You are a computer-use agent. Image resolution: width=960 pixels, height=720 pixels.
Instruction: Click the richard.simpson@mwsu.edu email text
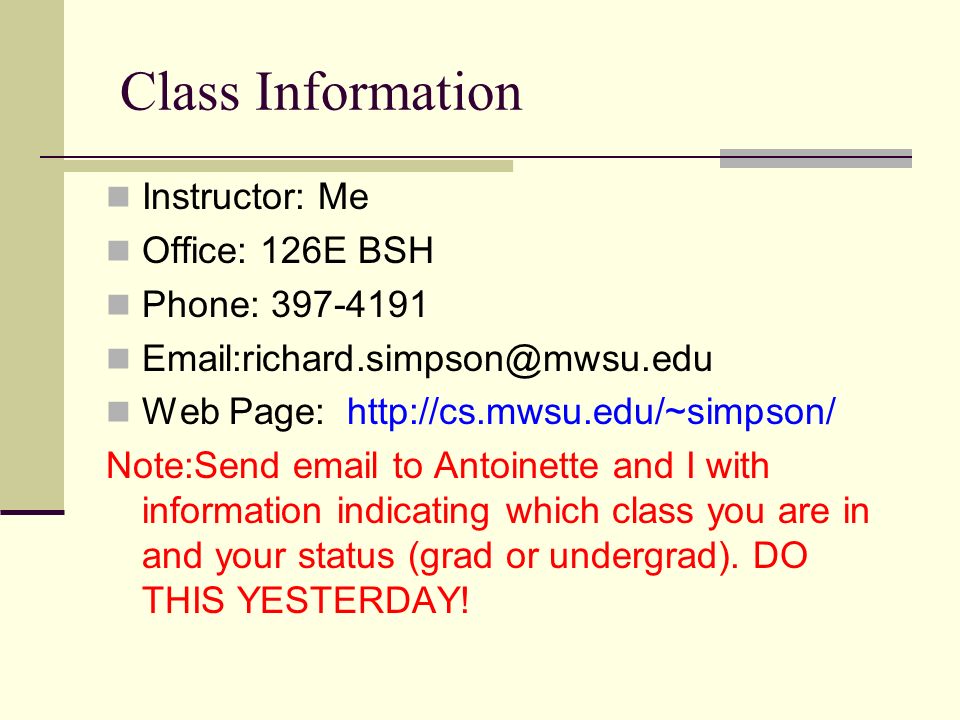click(477, 358)
